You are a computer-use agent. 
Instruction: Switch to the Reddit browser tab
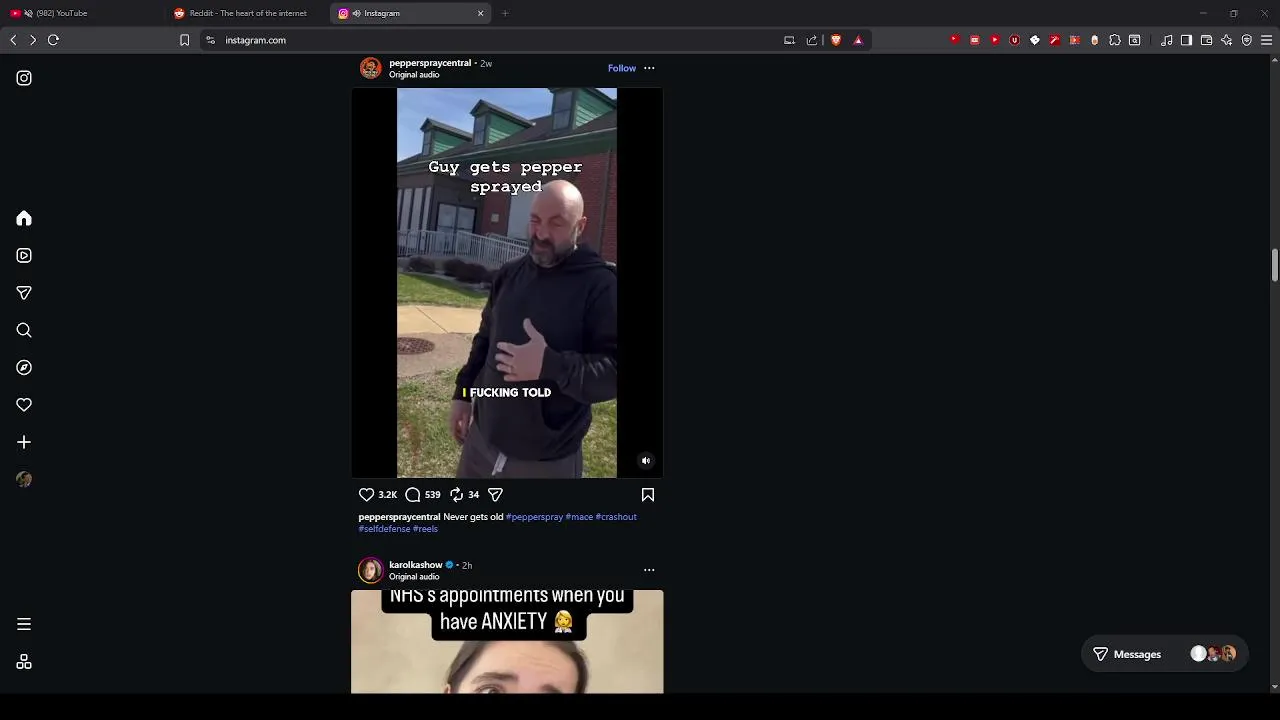point(248,13)
